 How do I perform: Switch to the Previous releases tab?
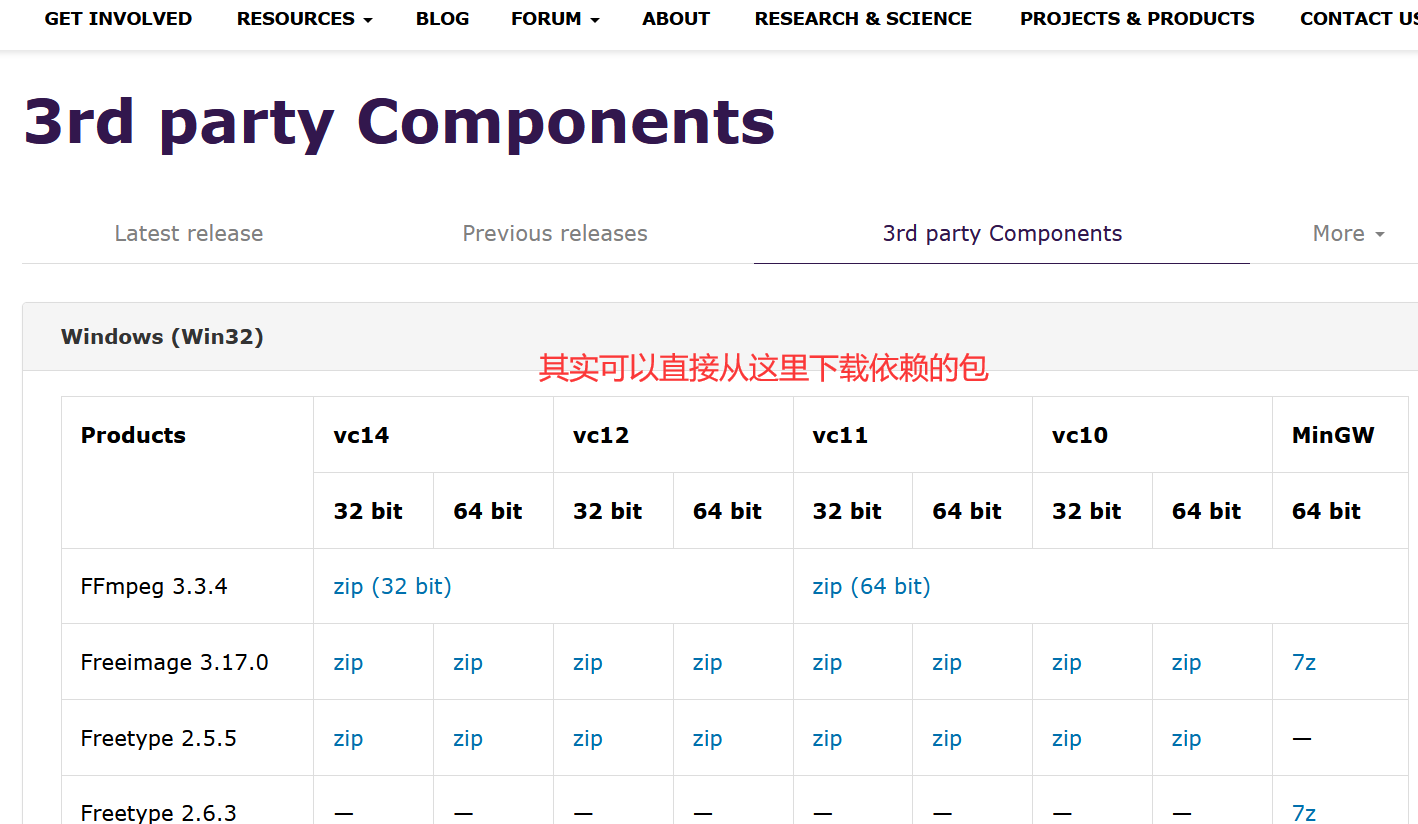(x=555, y=234)
